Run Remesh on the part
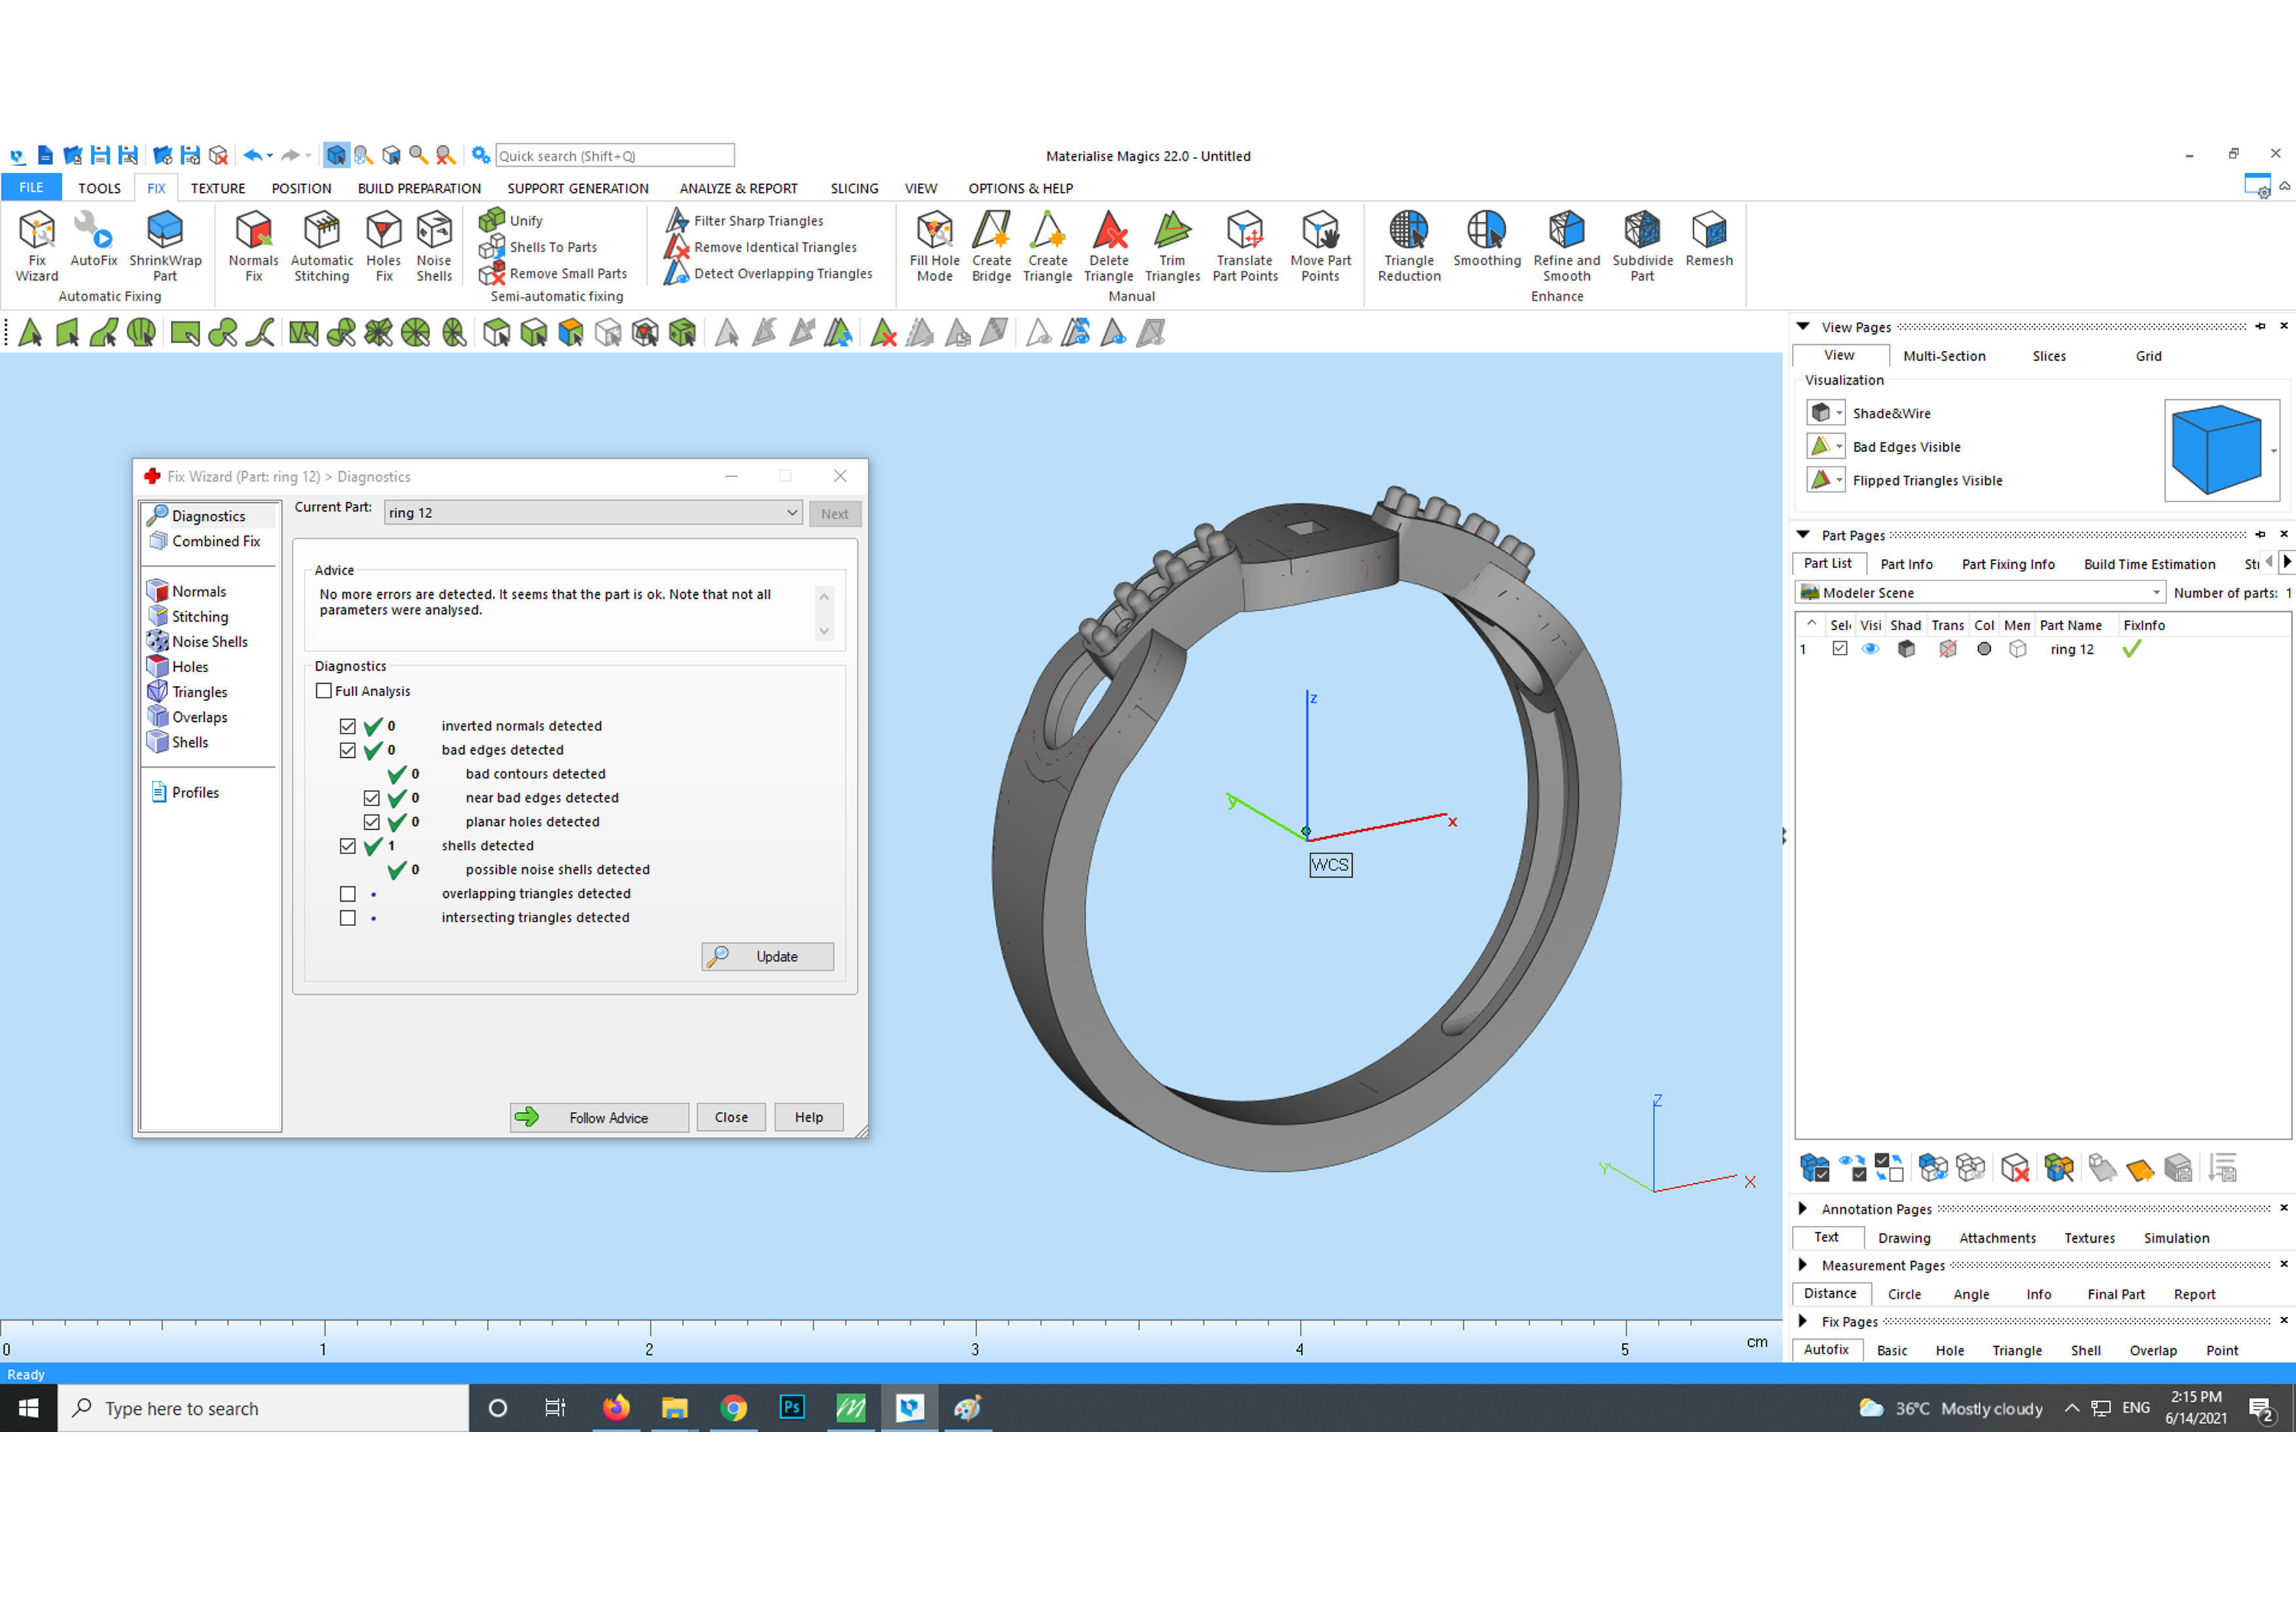 tap(1708, 239)
